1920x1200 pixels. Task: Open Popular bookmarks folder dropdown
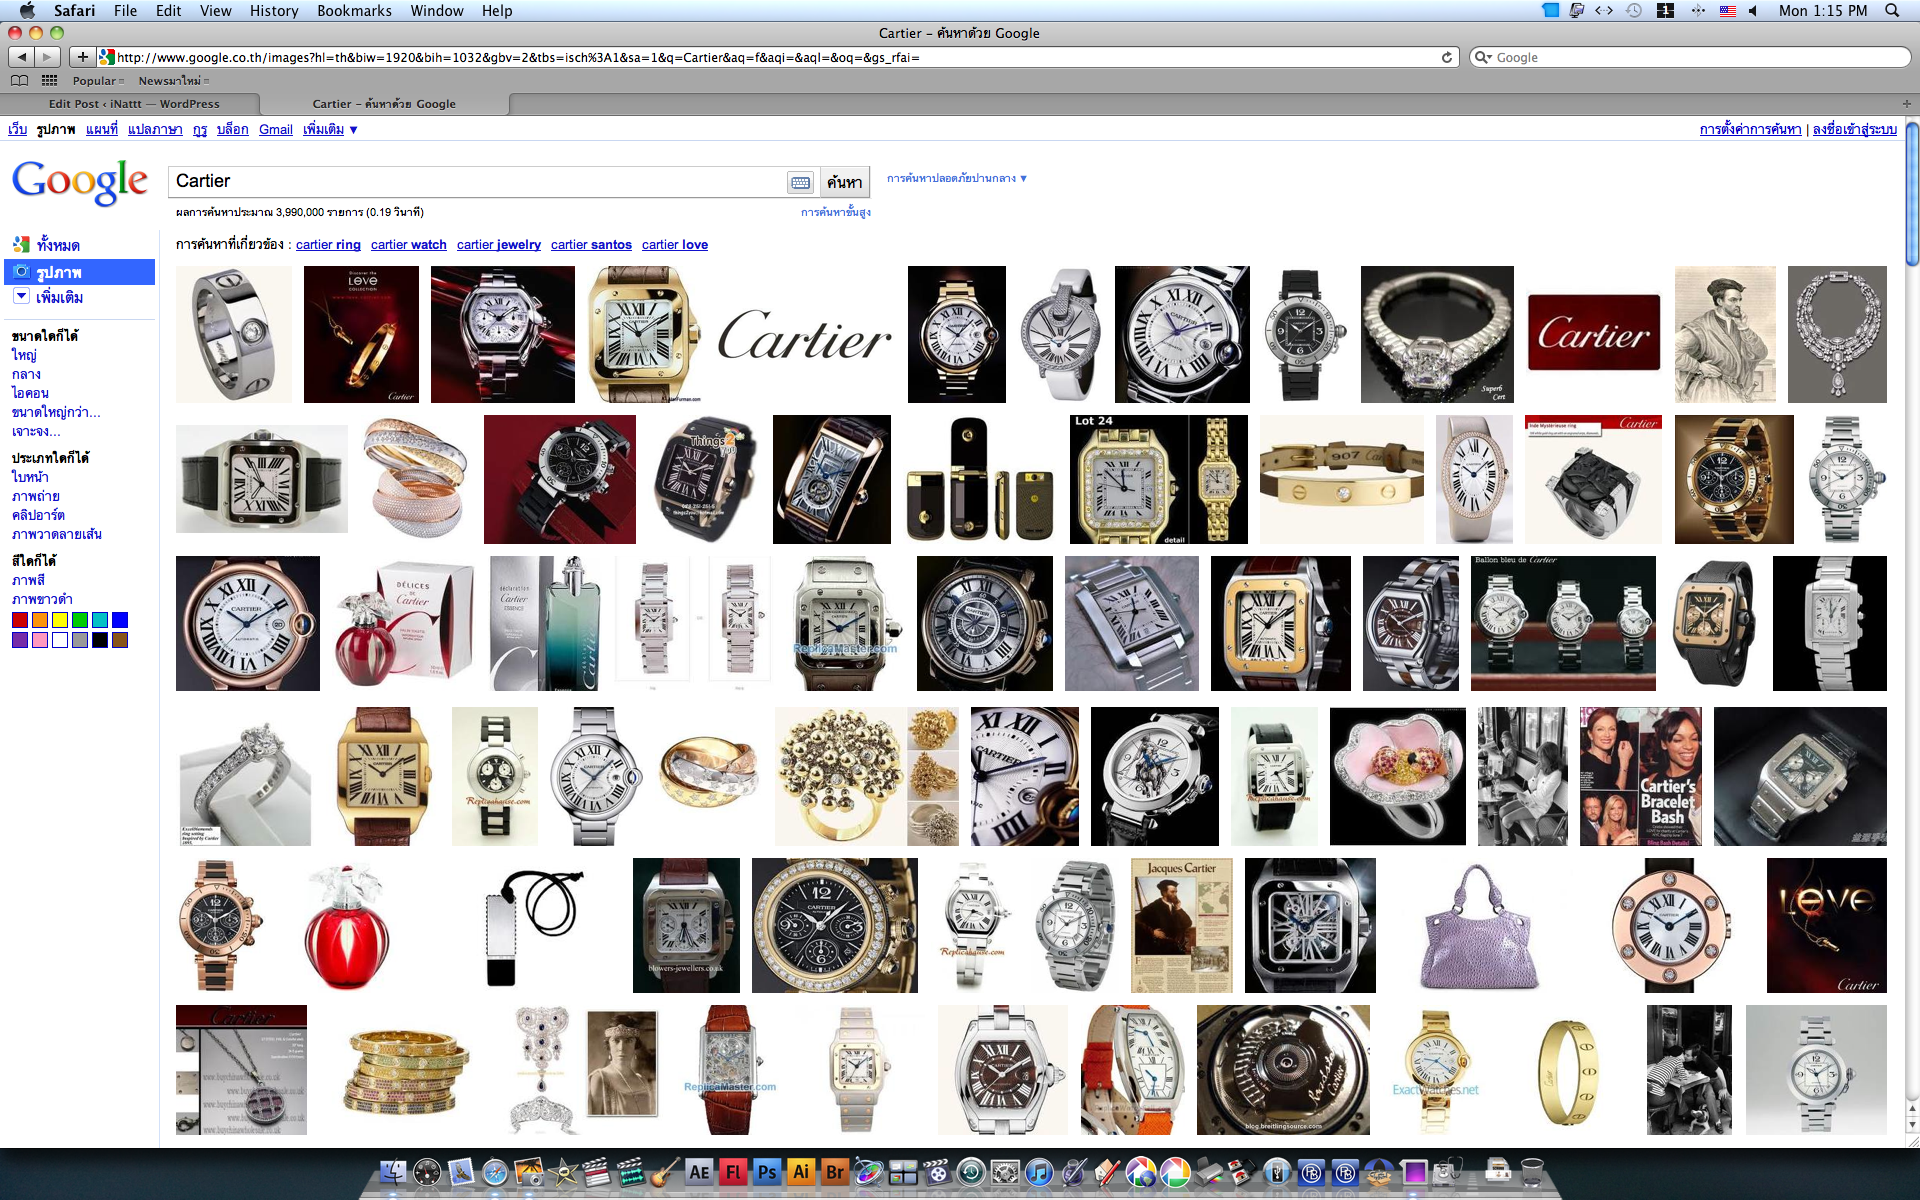98,80
